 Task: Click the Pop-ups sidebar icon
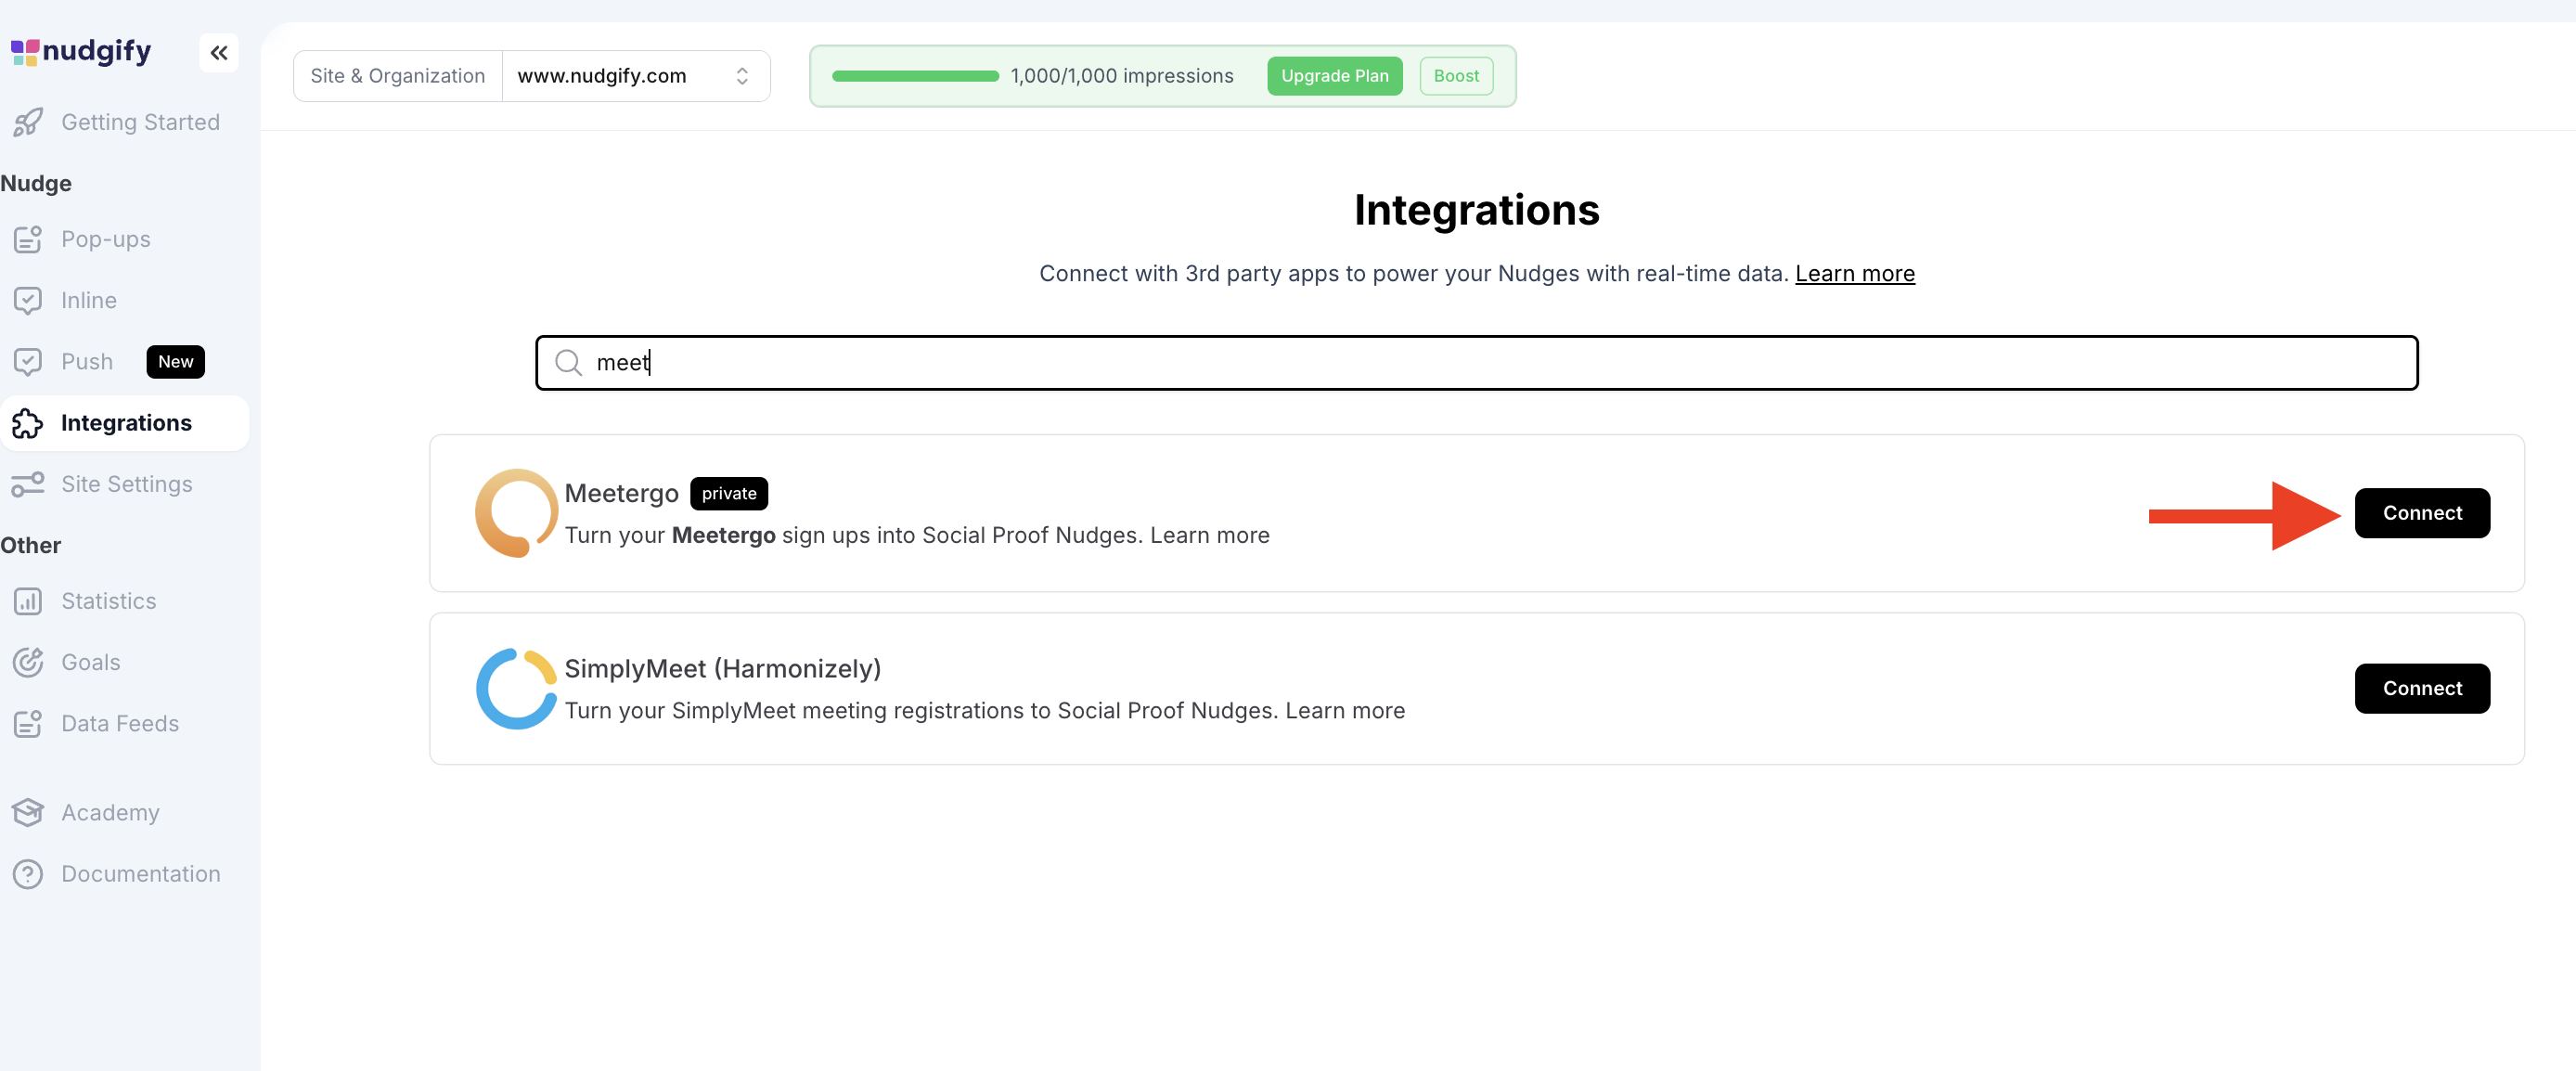tap(28, 239)
